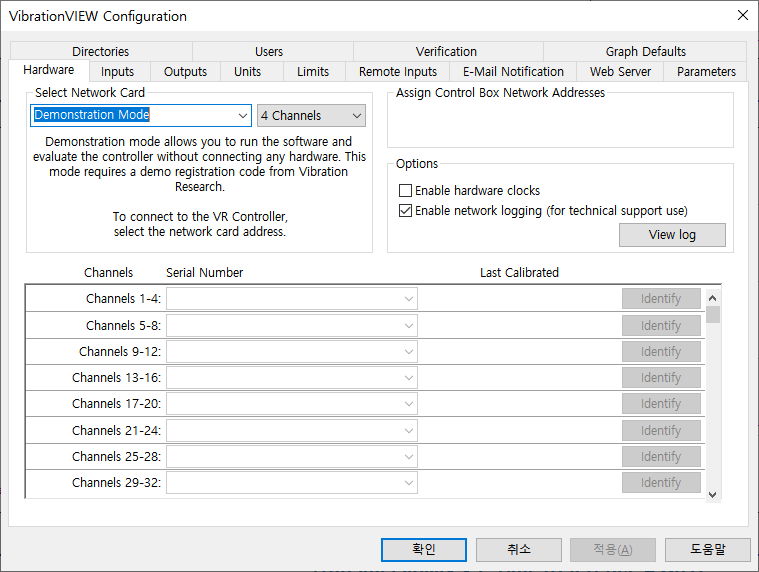The height and width of the screenshot is (572, 759).
Task: Open the 4 Channels dropdown
Action: pos(311,116)
